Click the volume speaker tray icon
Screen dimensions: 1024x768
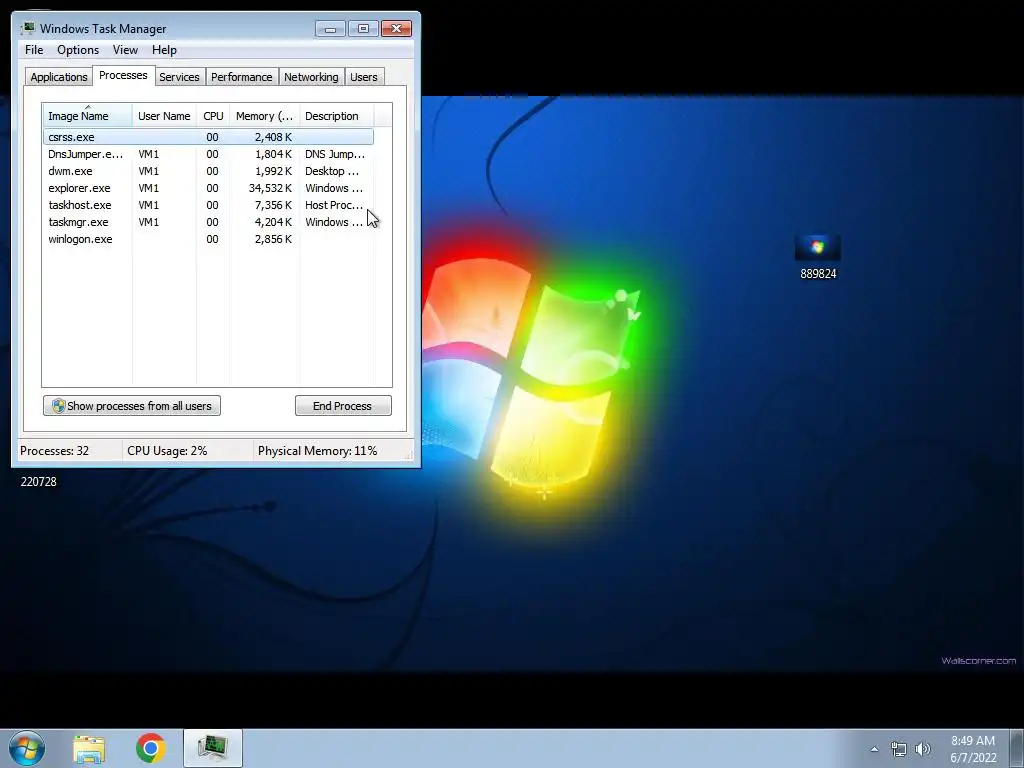[923, 749]
